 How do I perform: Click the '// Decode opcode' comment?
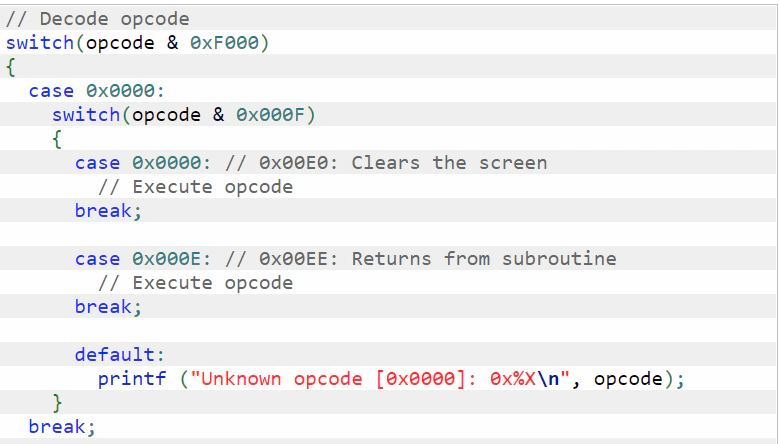pos(98,19)
